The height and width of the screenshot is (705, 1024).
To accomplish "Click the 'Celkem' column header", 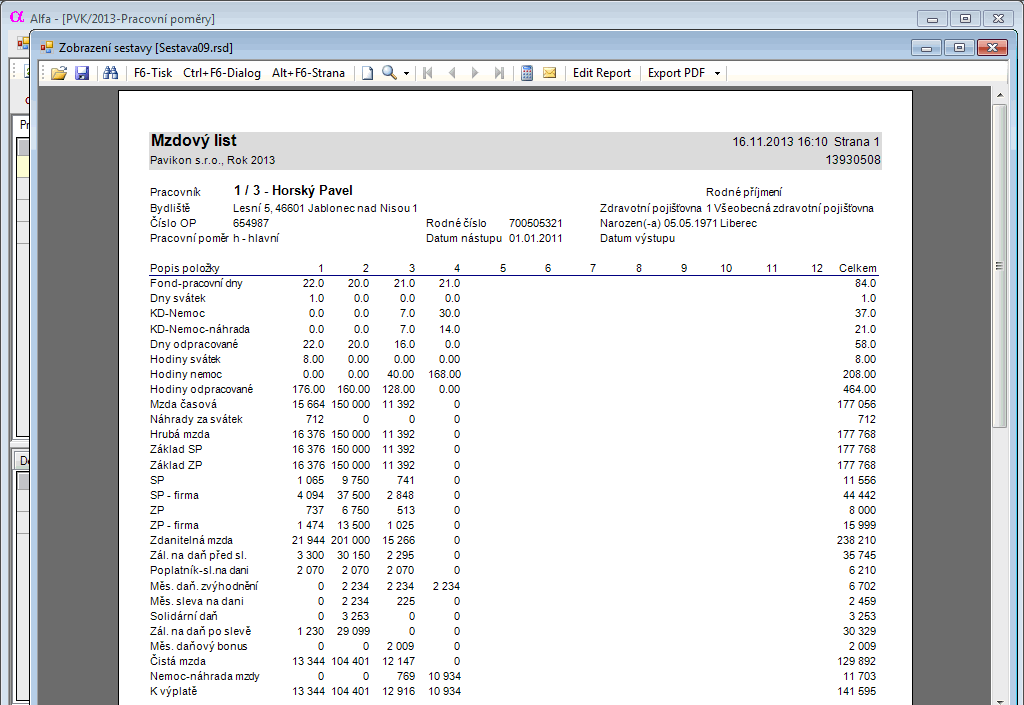I will click(857, 268).
